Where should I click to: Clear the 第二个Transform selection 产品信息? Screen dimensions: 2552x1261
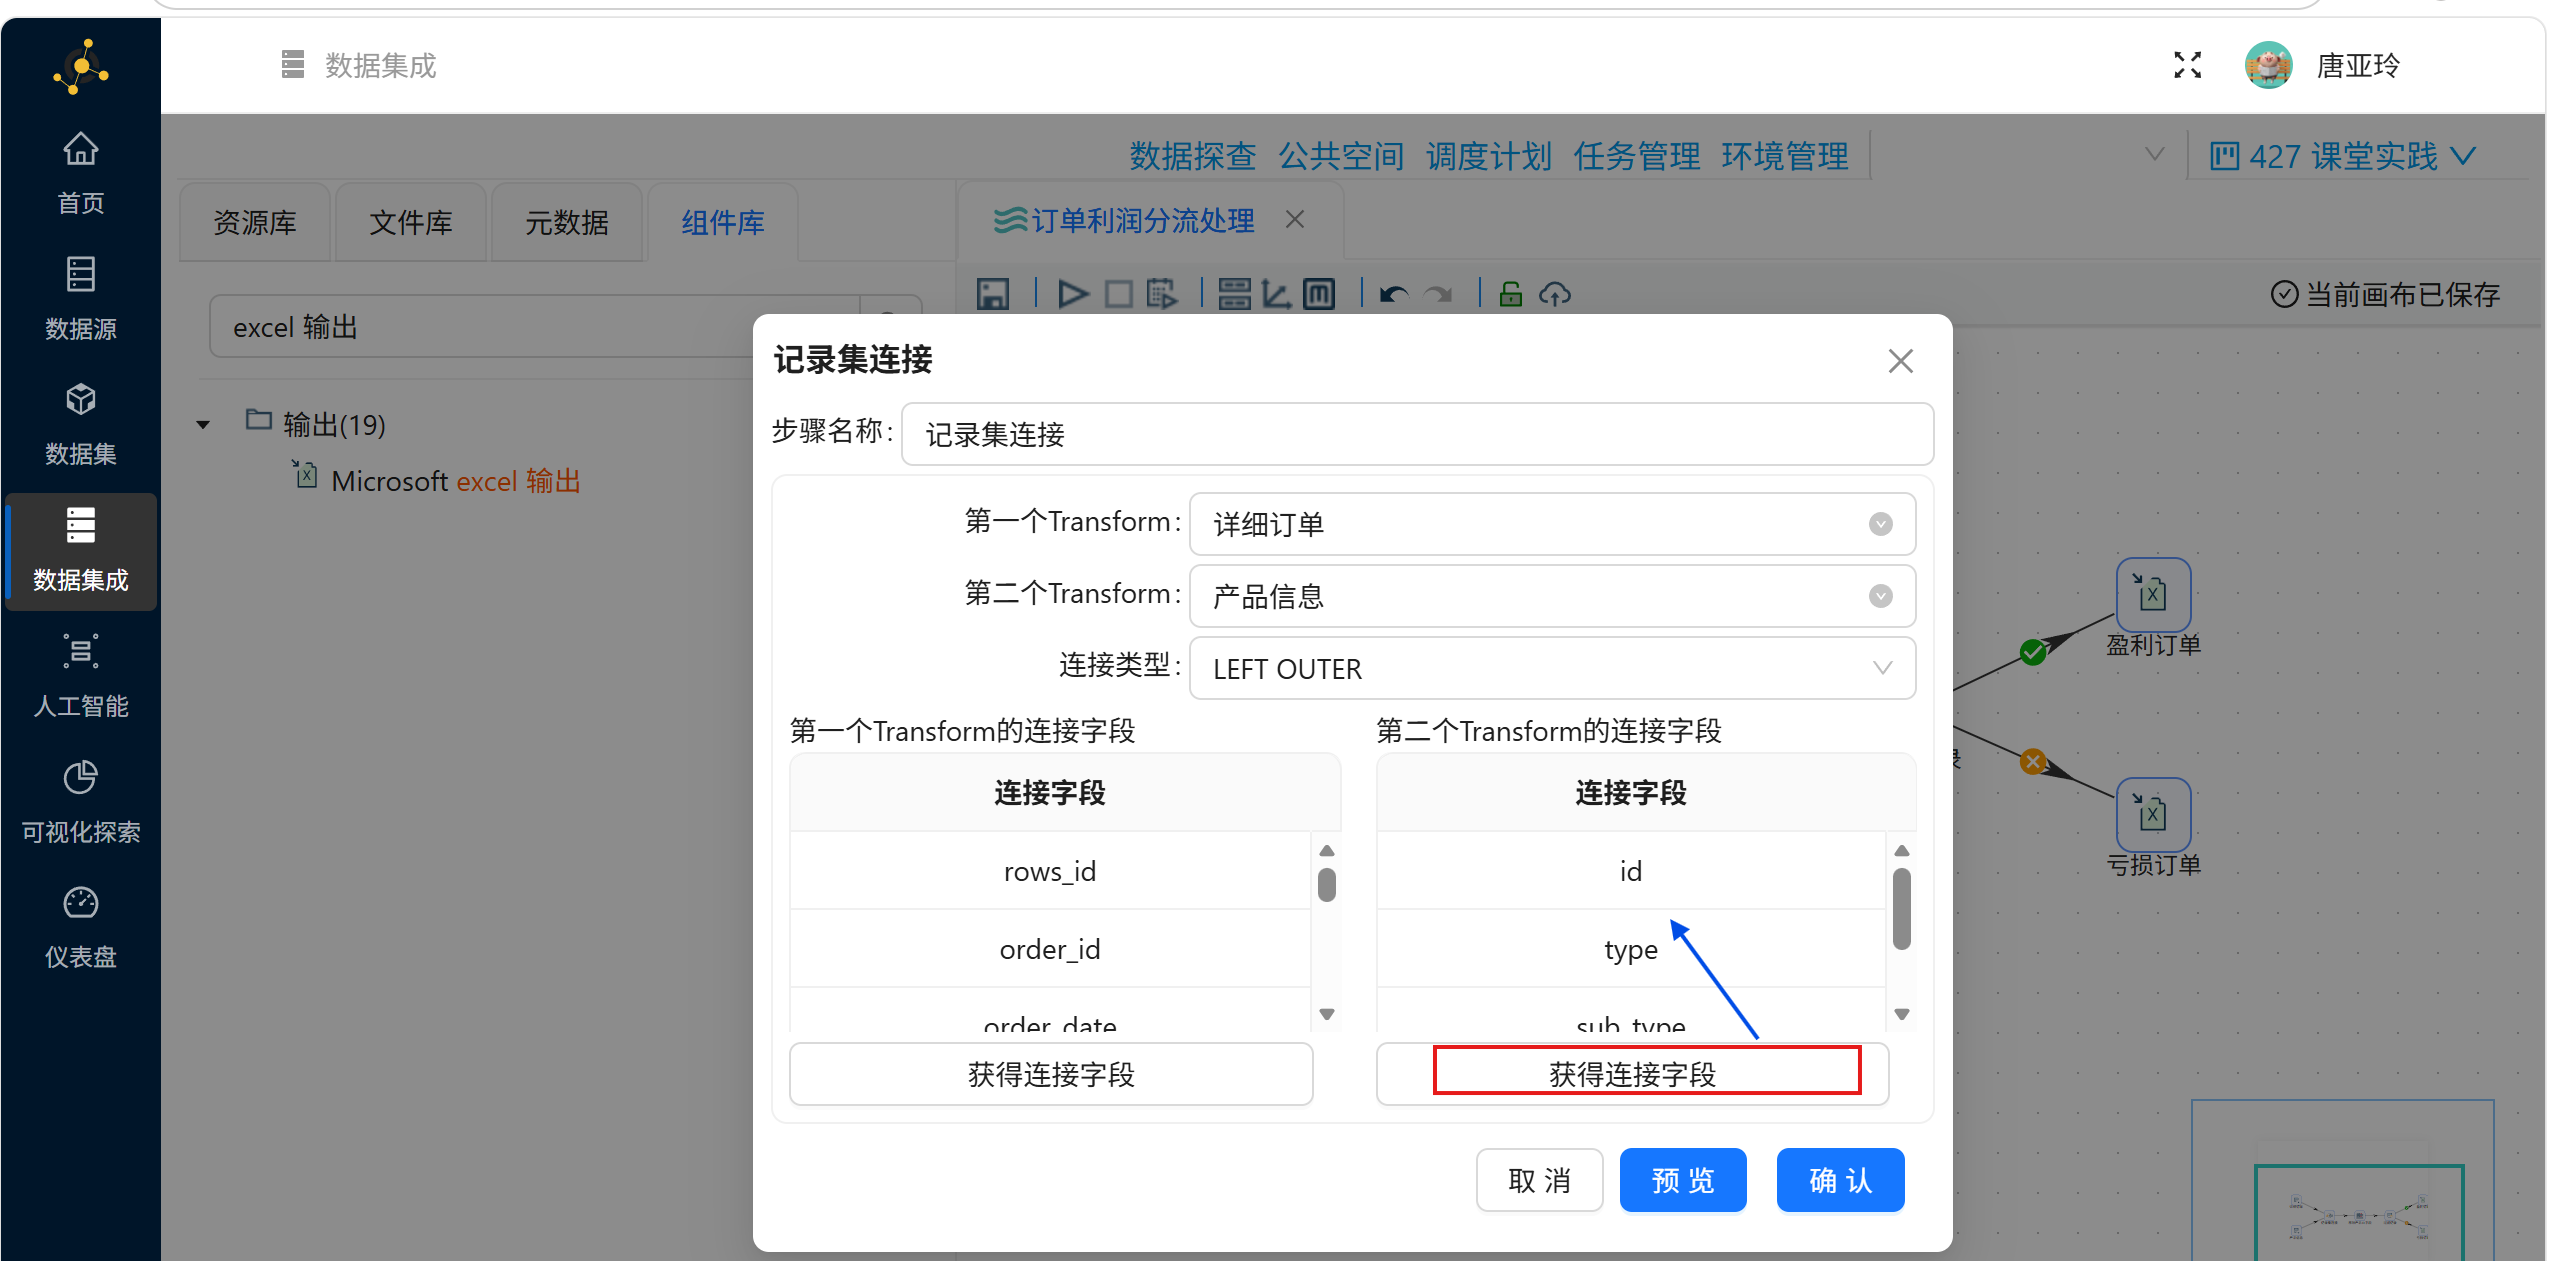1880,596
